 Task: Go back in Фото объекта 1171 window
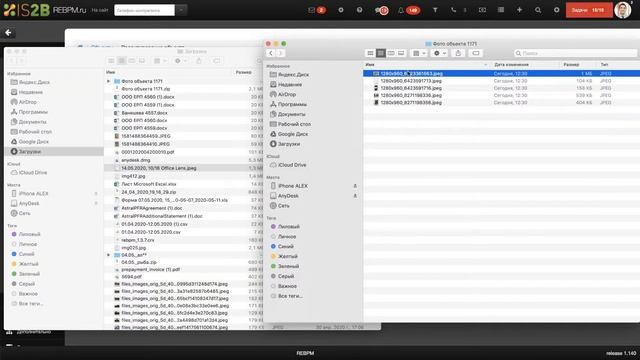point(271,53)
